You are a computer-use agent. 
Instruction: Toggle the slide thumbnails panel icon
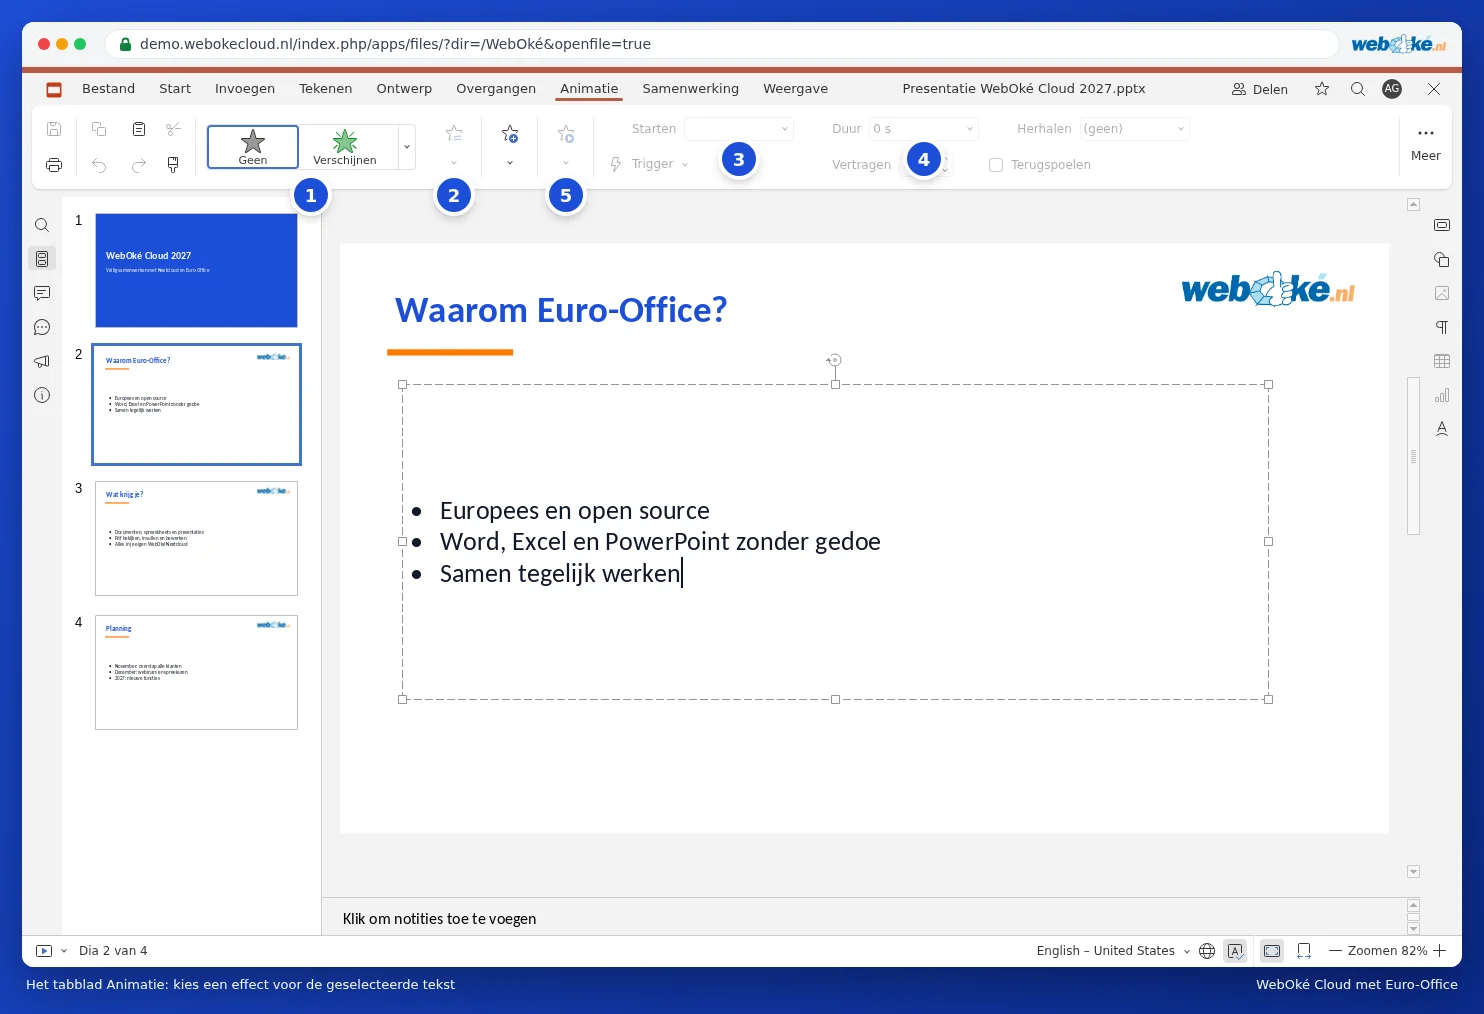(x=42, y=259)
